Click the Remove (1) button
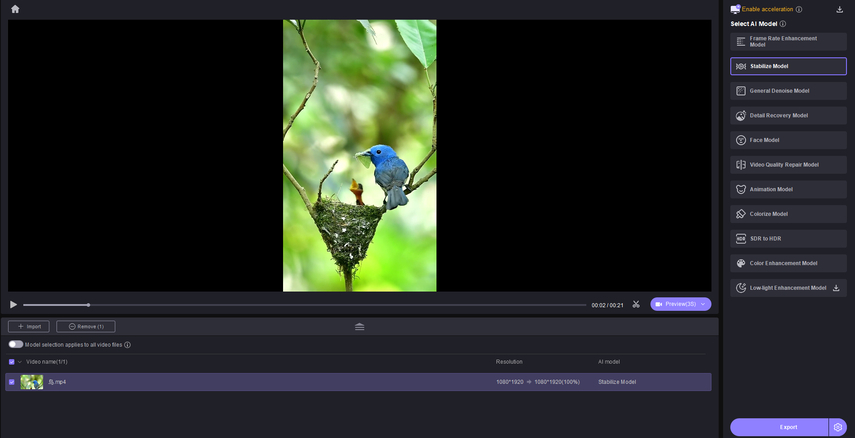 (x=86, y=327)
